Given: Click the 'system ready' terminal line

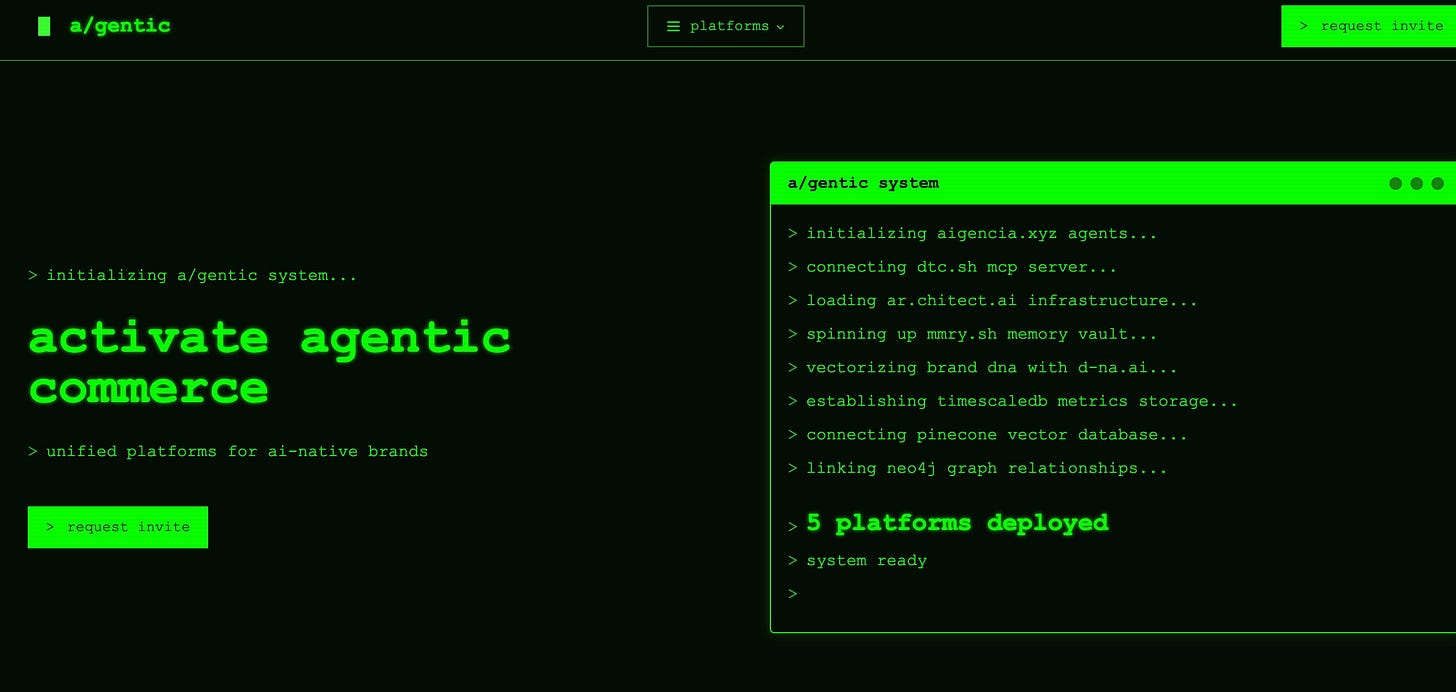Looking at the screenshot, I should [x=866, y=561].
